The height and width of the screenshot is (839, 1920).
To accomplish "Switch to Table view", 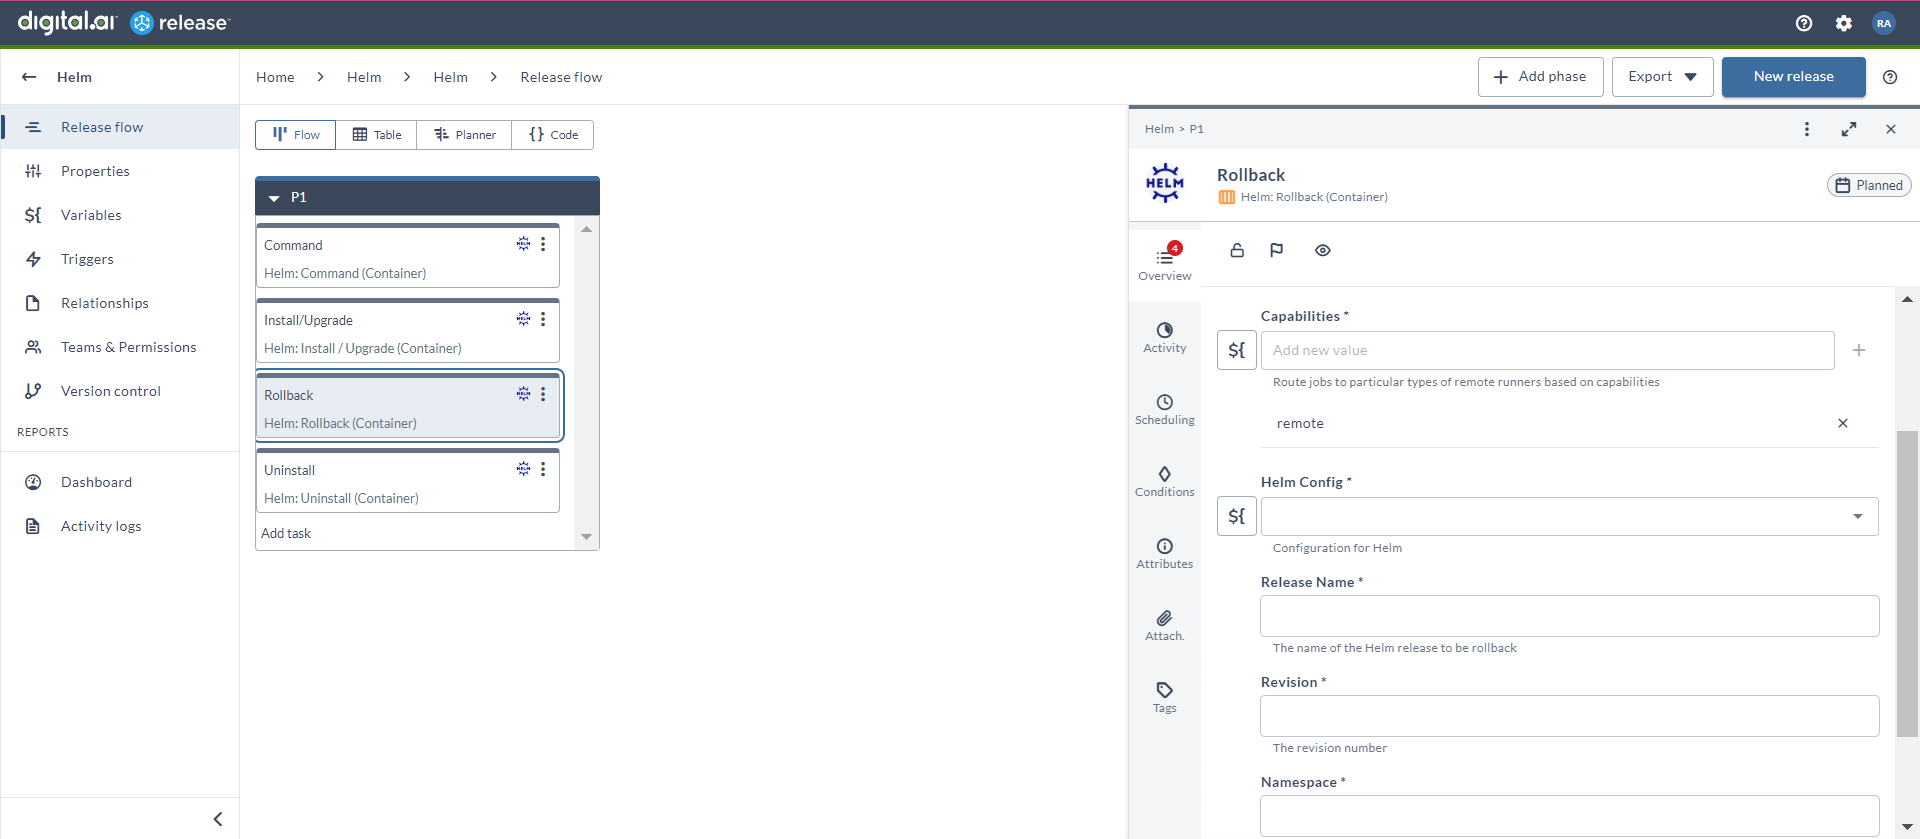I will pos(377,135).
